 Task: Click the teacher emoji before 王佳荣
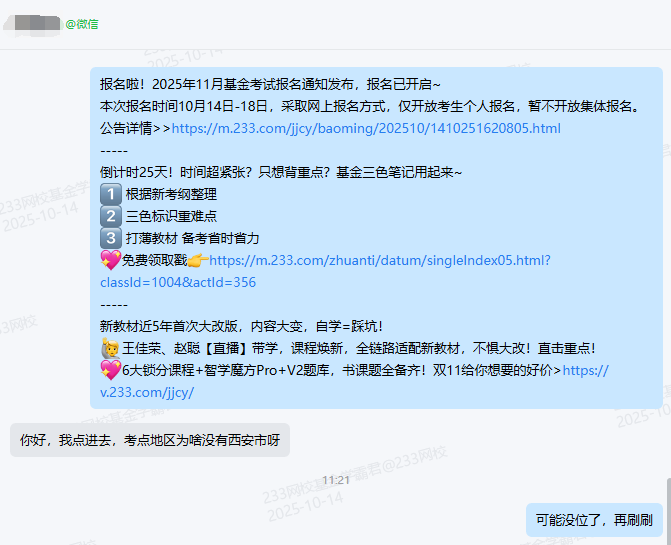tap(111, 348)
